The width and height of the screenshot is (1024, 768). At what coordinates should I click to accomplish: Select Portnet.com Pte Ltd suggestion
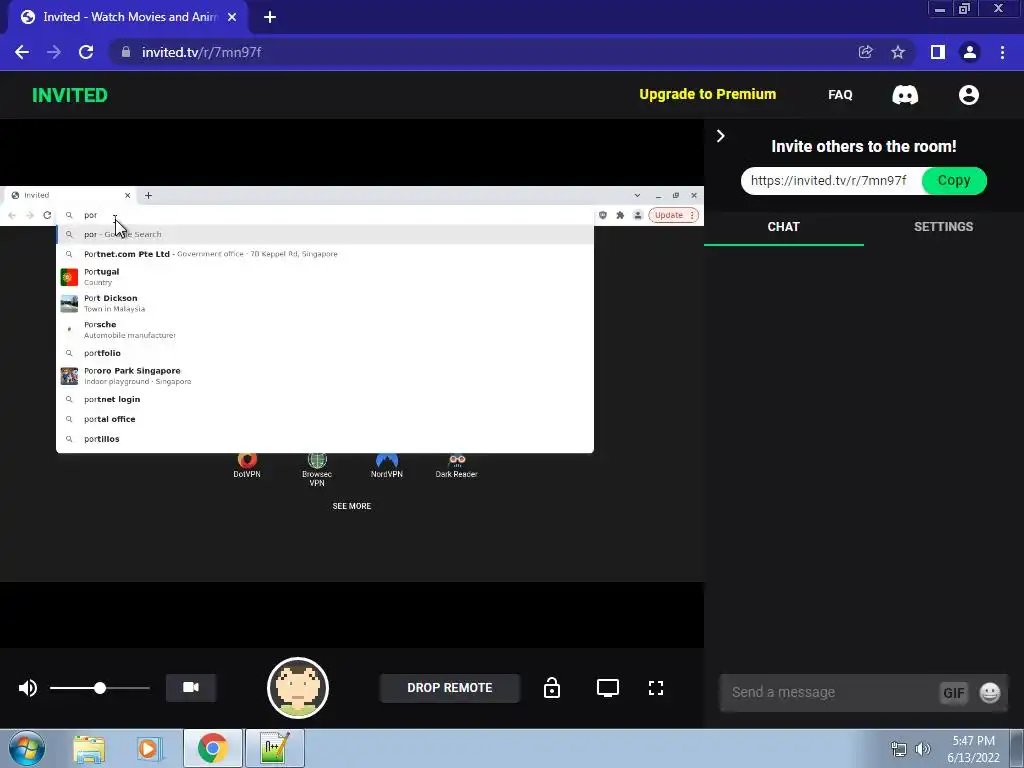pos(325,254)
